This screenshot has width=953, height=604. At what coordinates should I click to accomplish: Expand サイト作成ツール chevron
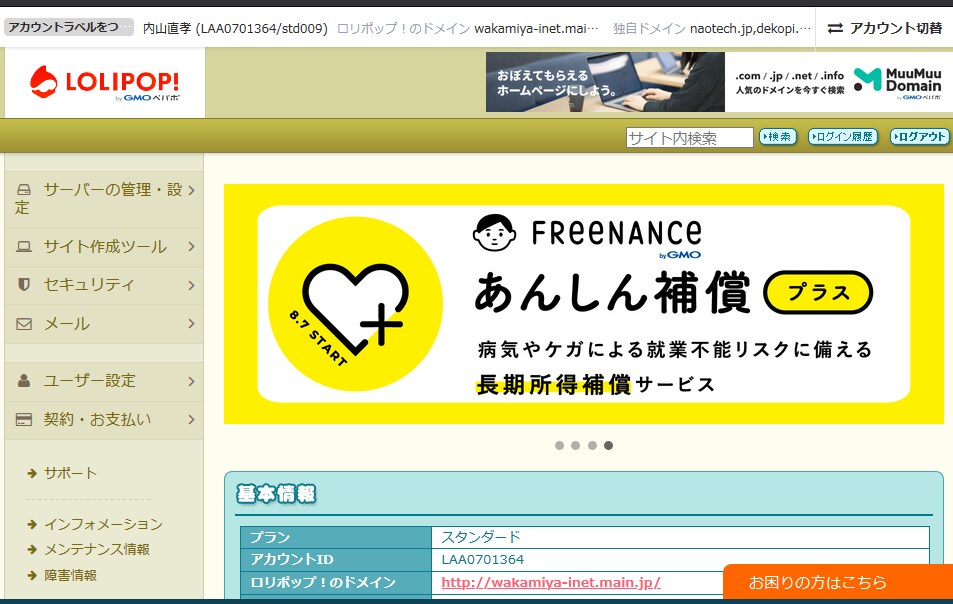point(191,247)
